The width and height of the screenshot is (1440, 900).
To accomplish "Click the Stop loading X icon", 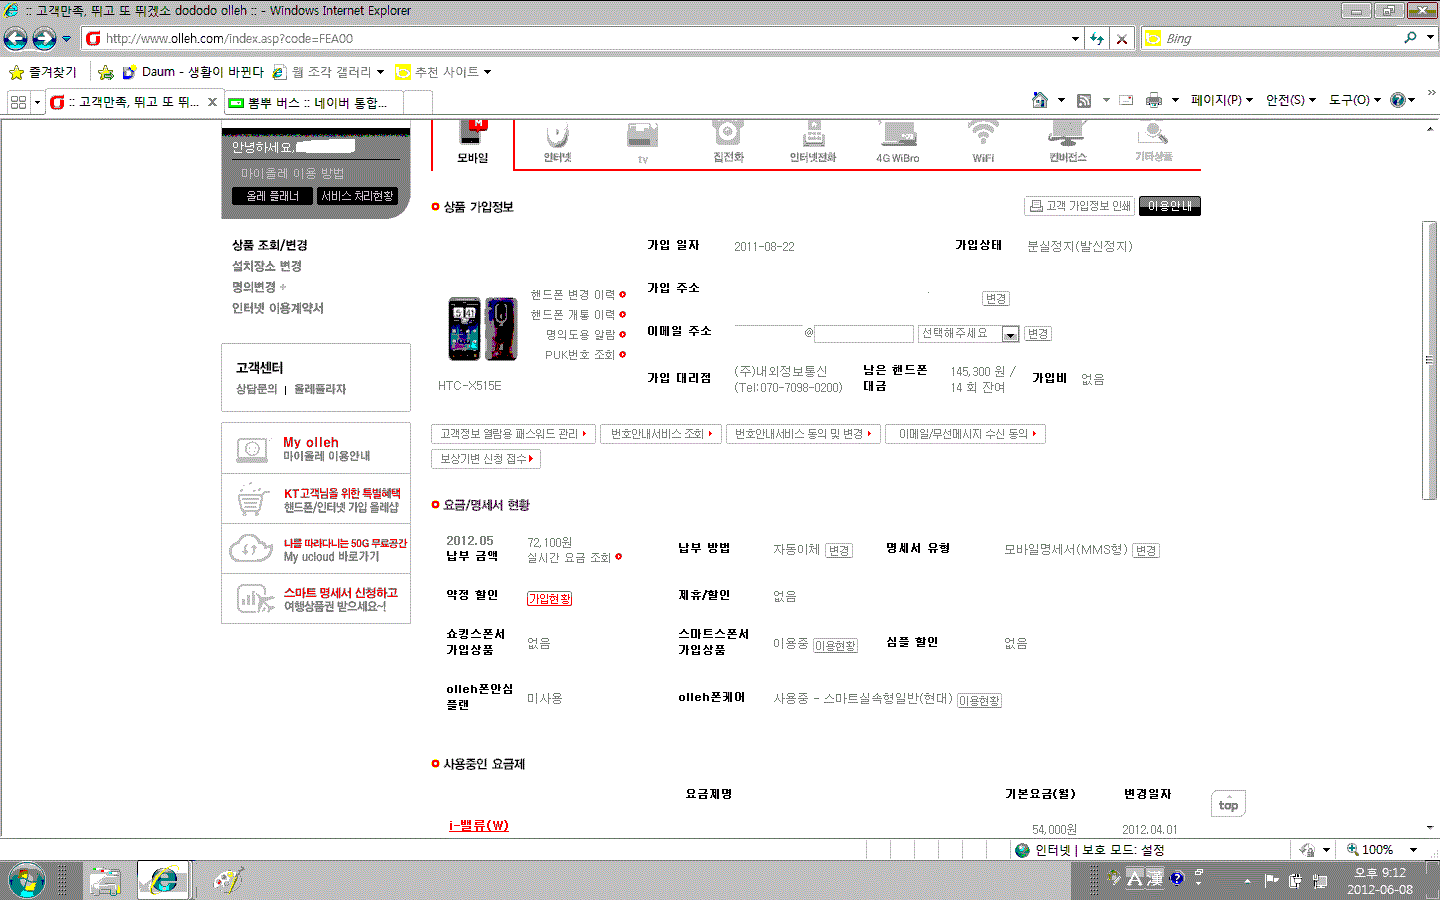I will pos(1122,38).
